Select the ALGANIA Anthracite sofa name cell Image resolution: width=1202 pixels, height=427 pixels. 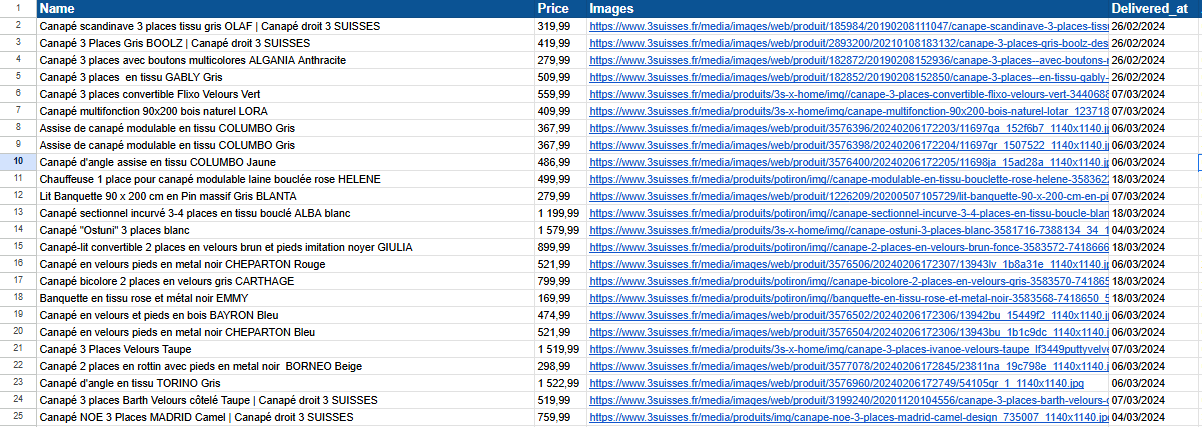[285, 60]
